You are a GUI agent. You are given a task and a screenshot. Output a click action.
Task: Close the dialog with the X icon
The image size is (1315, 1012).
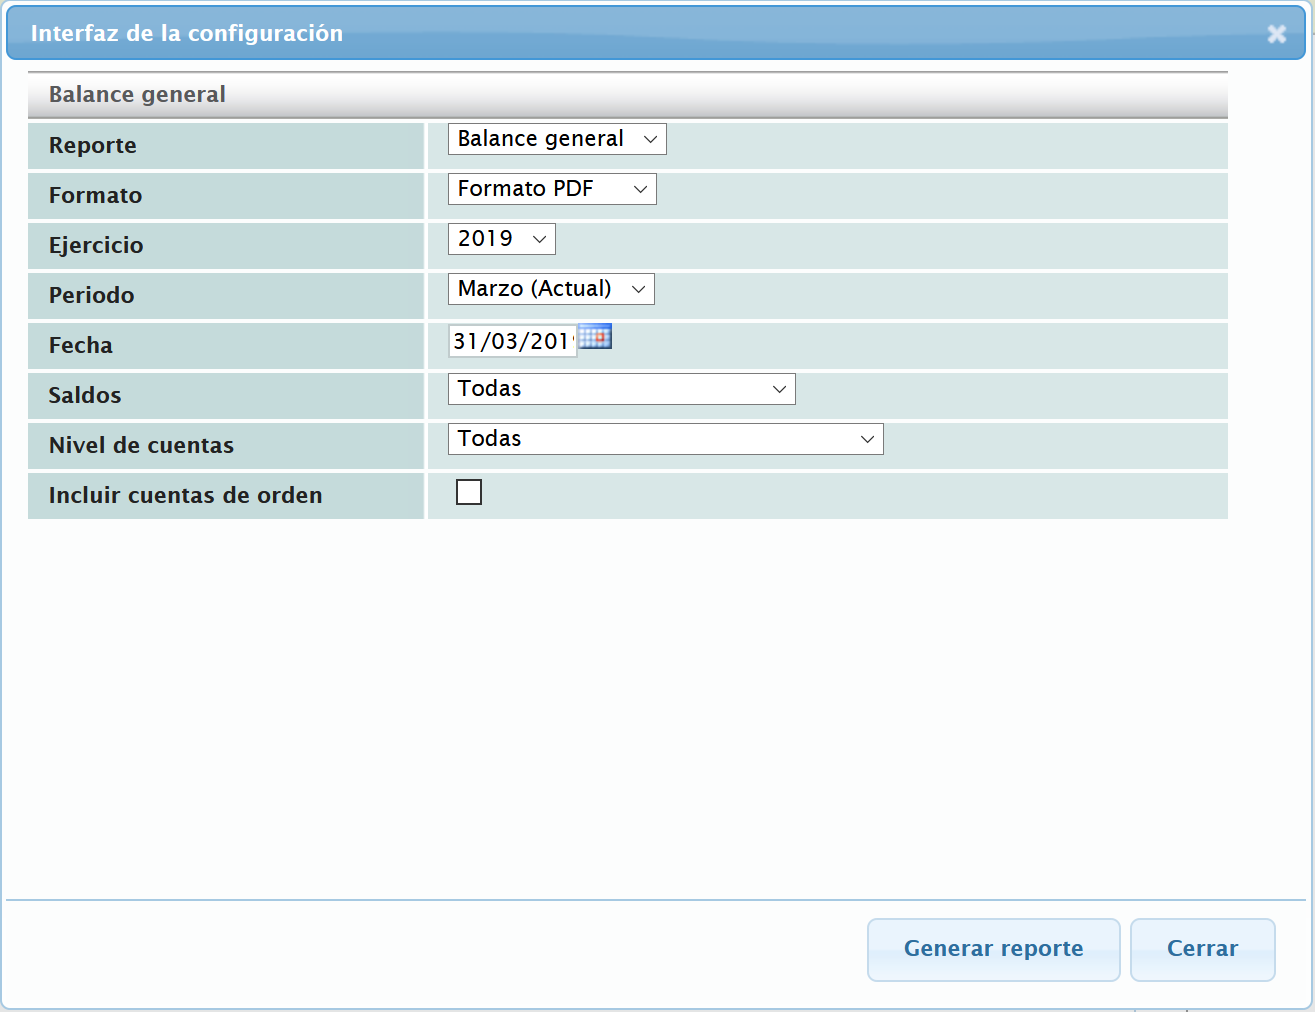click(x=1276, y=34)
